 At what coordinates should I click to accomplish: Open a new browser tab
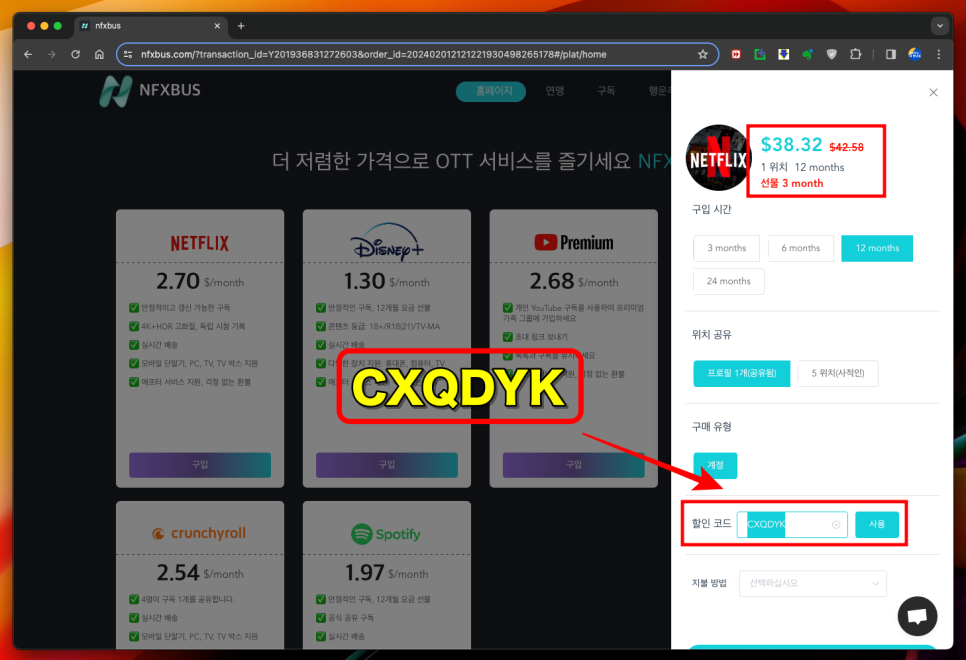coord(241,26)
